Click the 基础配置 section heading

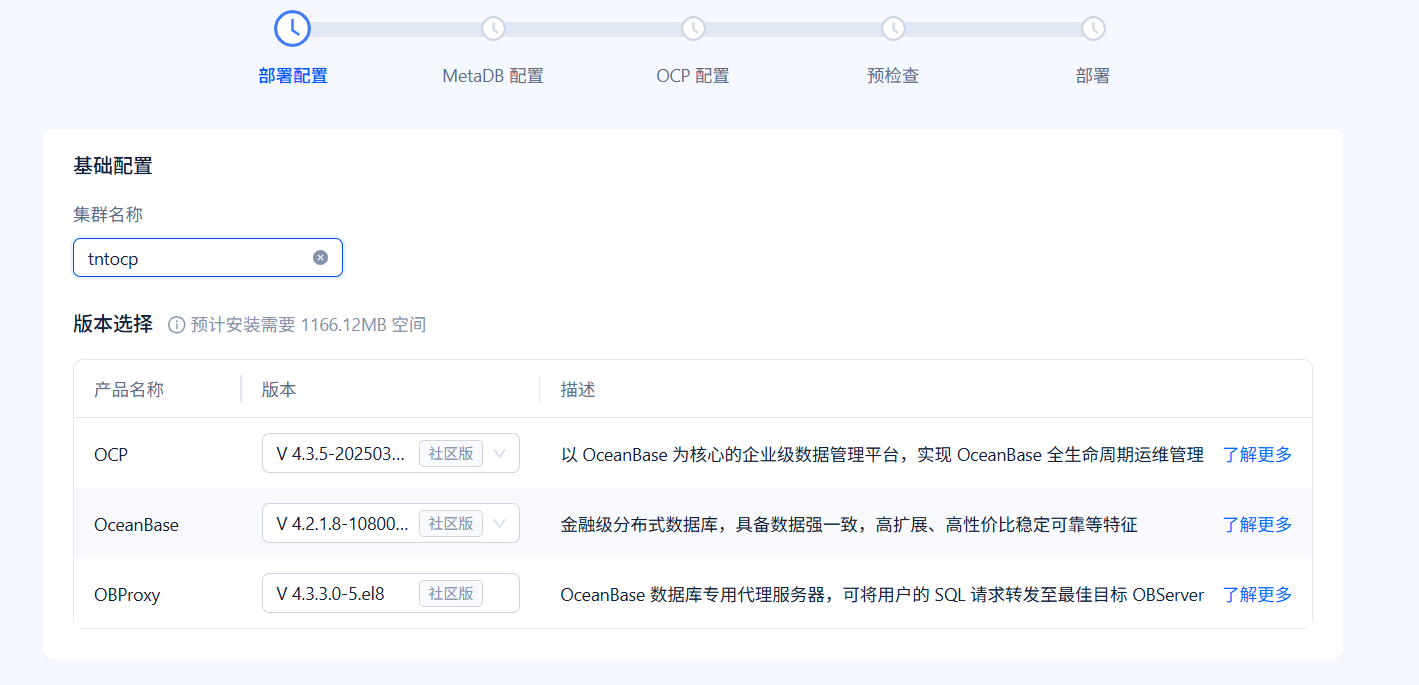[113, 166]
